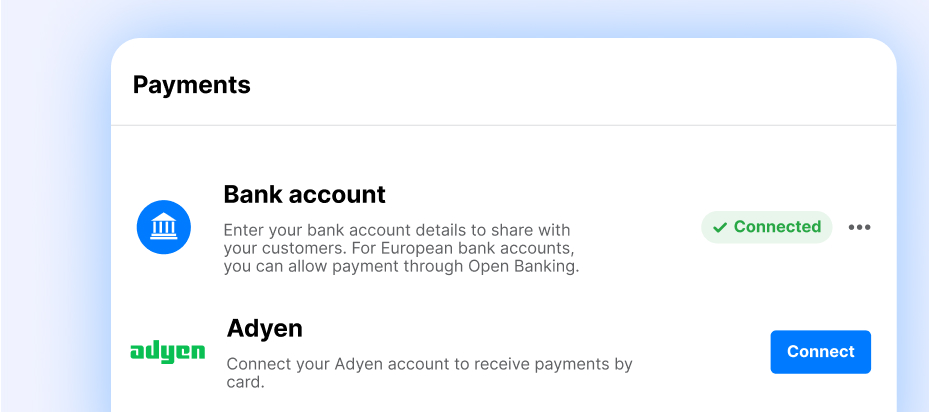Viewport: 929px width, 412px height.
Task: Click the Payments panel title
Action: click(191, 85)
